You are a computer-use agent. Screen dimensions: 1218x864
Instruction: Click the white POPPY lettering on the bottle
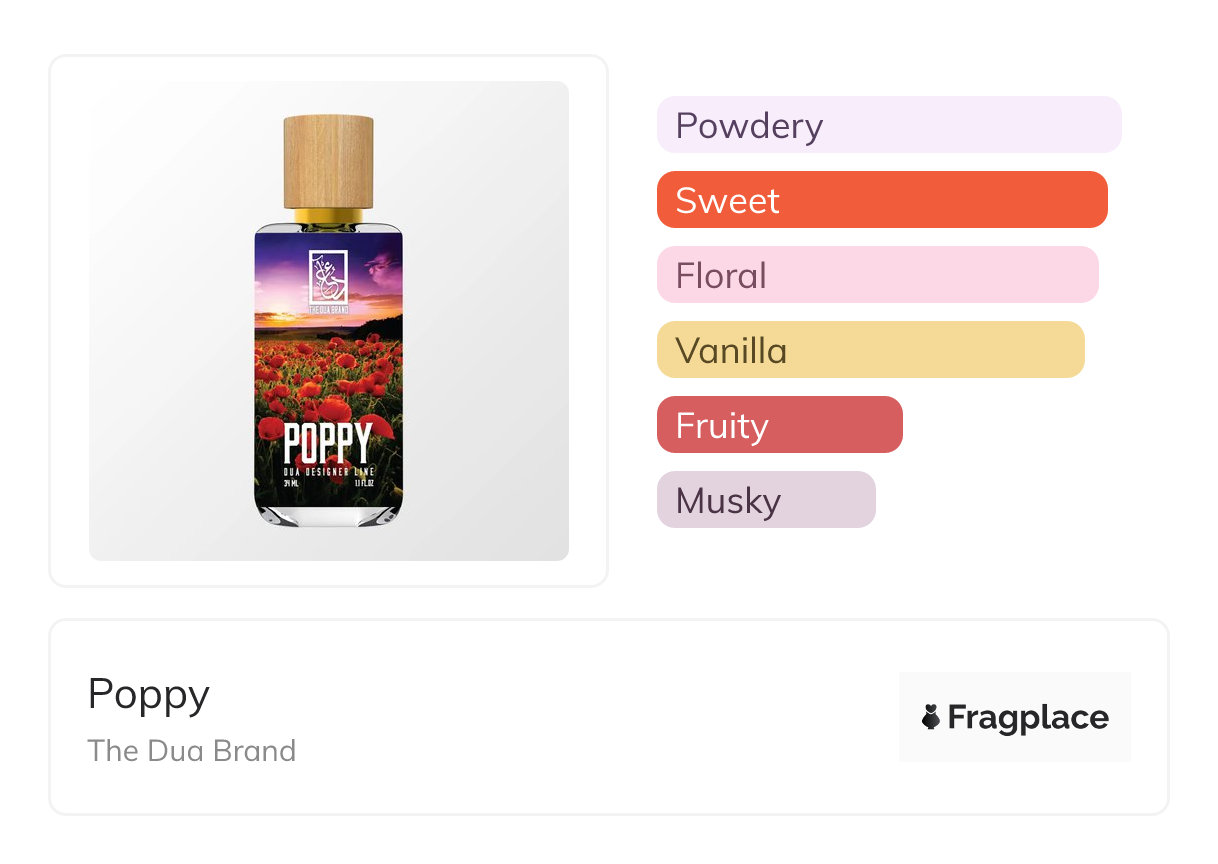(x=327, y=443)
